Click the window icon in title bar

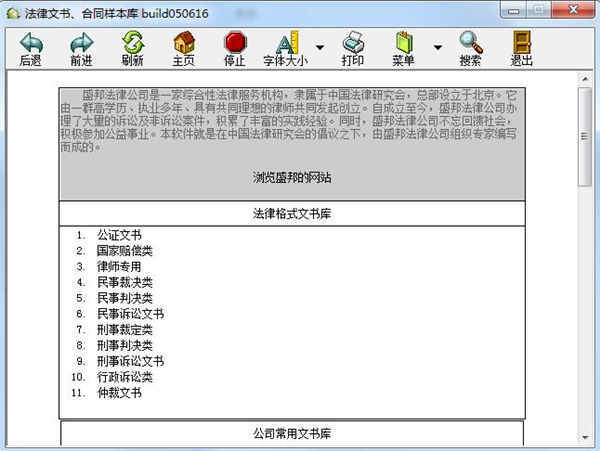click(12, 9)
